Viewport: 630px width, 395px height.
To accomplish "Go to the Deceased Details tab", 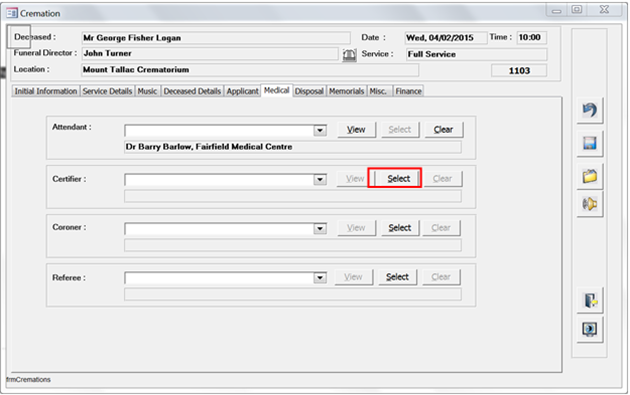I will point(192,91).
